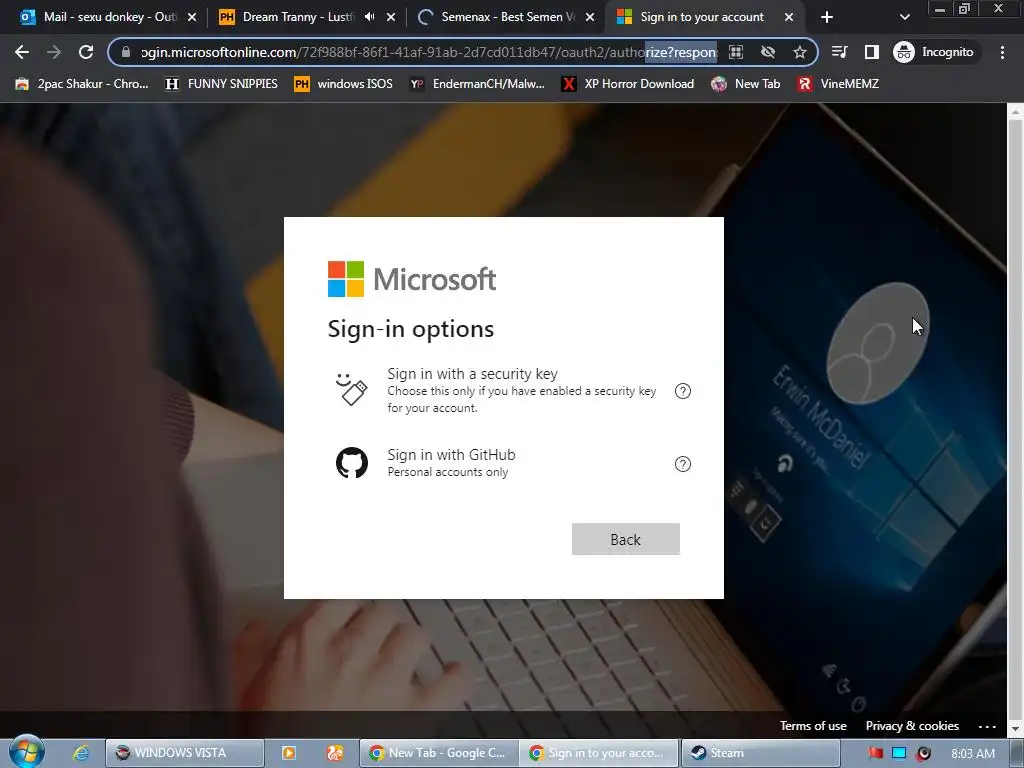Open the media player taskbar icon
Viewport: 1024px width, 768px height.
coord(289,753)
